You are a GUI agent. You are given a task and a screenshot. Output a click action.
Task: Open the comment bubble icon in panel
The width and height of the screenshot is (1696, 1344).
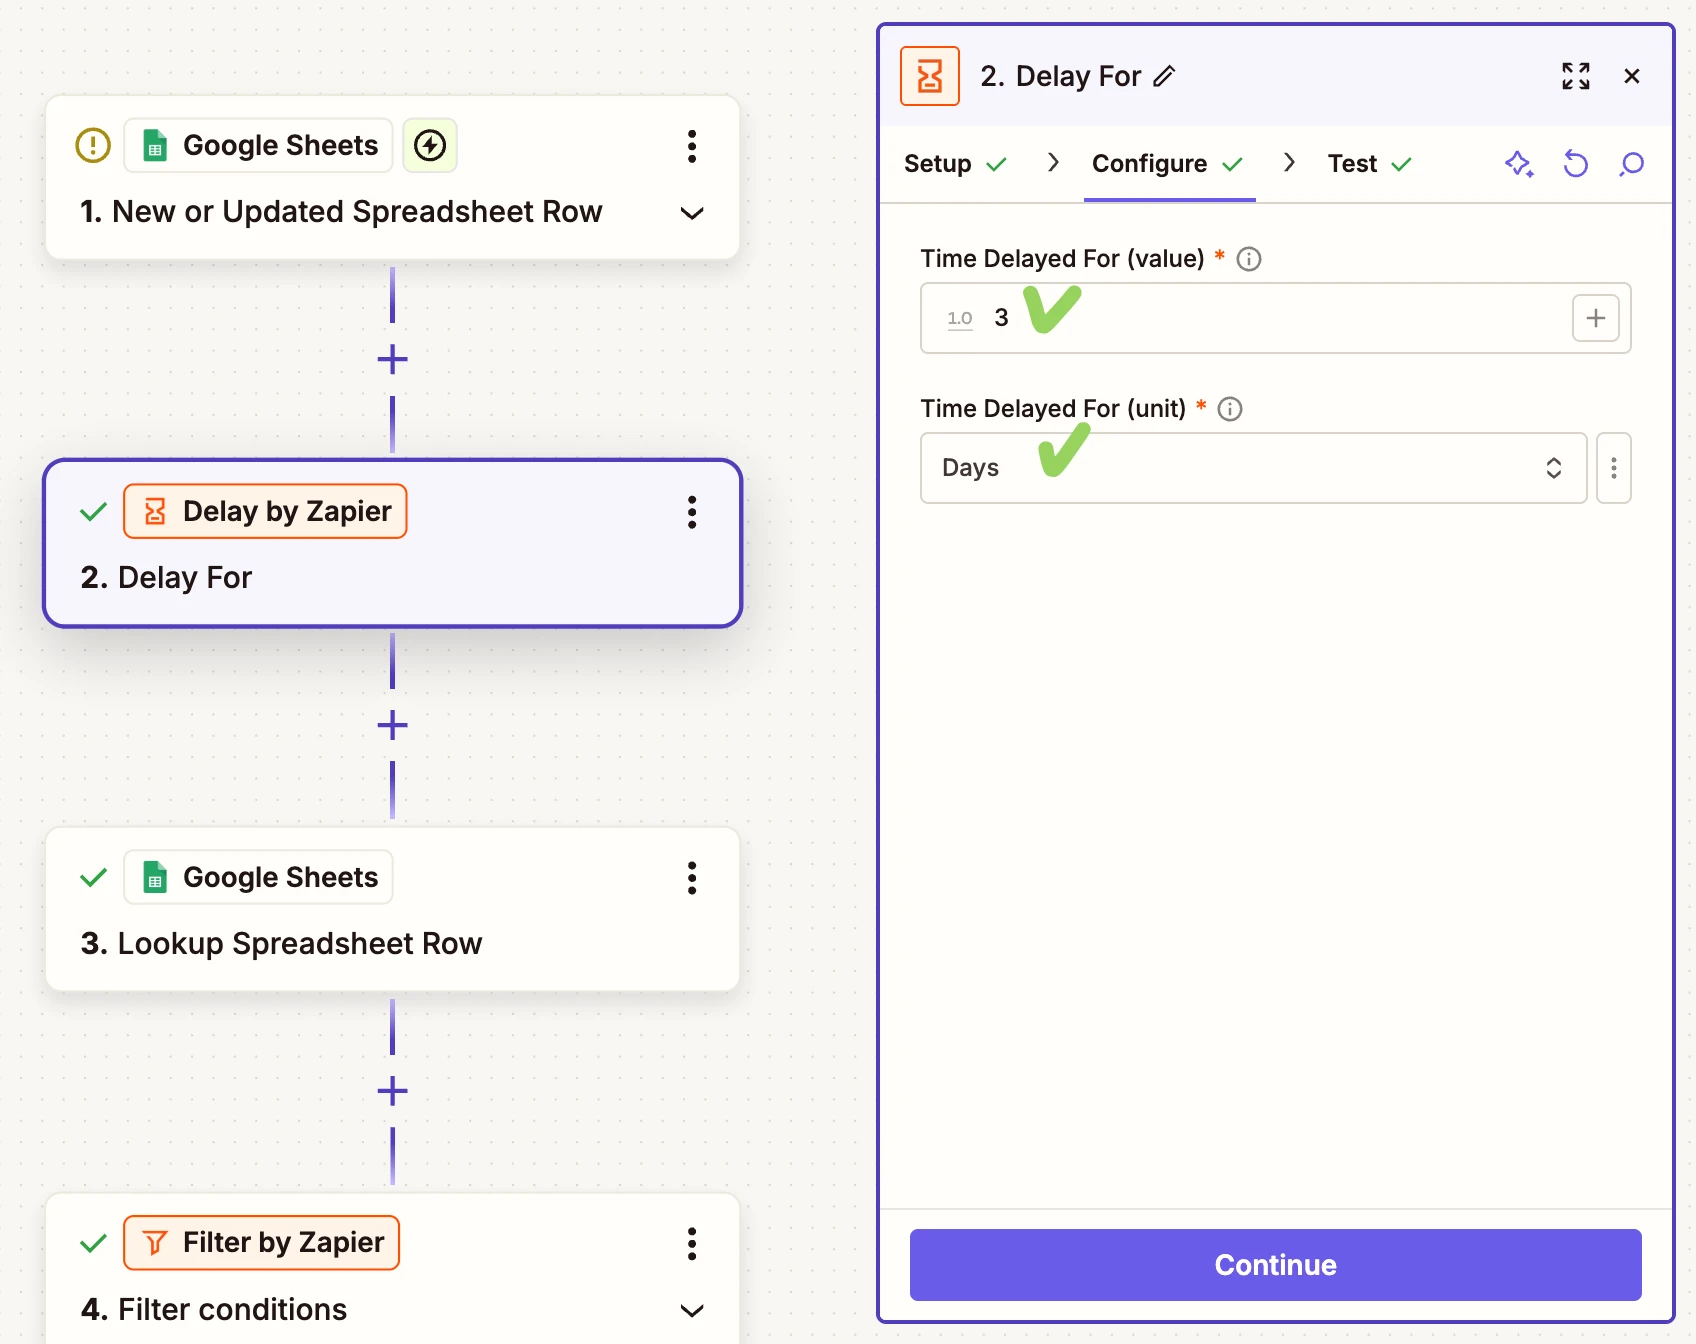(x=1631, y=164)
